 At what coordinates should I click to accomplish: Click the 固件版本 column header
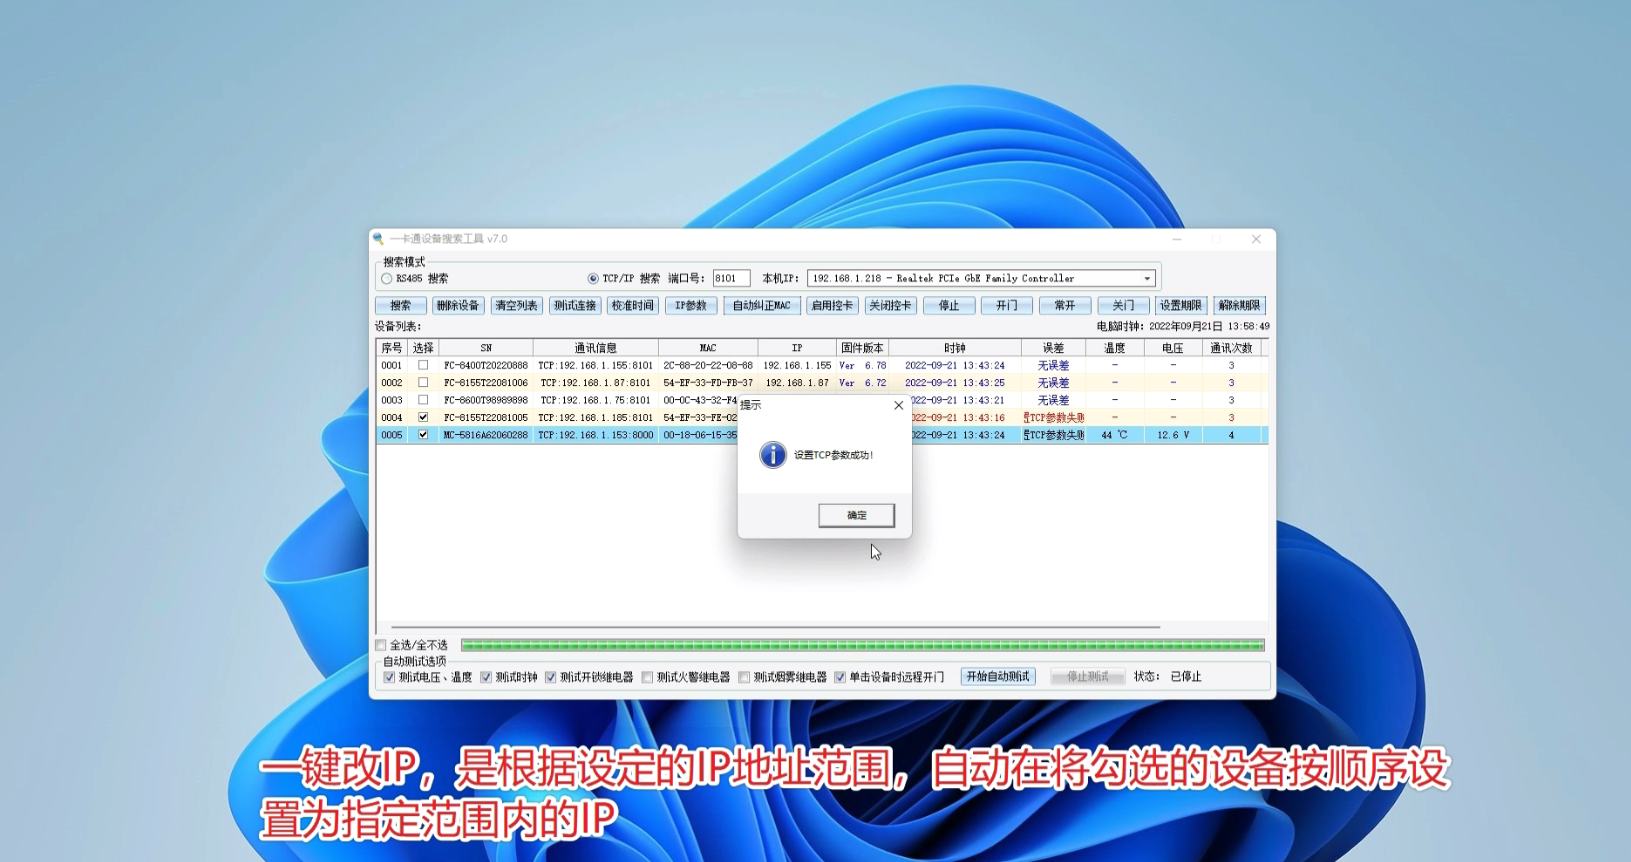pyautogui.click(x=862, y=348)
